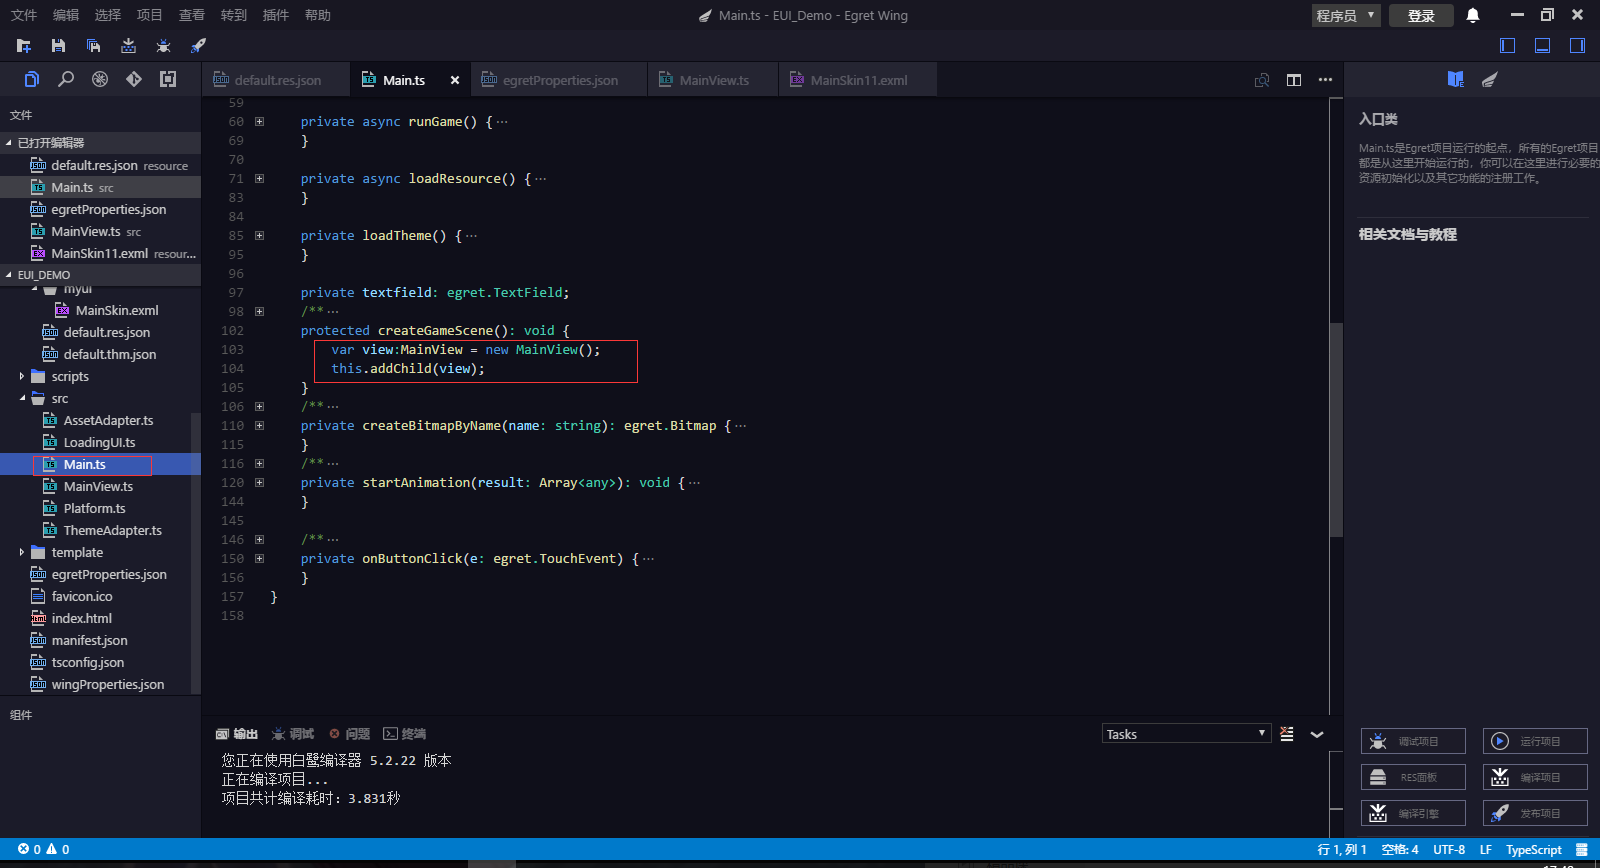Switch to the egretProperties.json editor tab
Viewport: 1600px width, 868px height.
558,80
